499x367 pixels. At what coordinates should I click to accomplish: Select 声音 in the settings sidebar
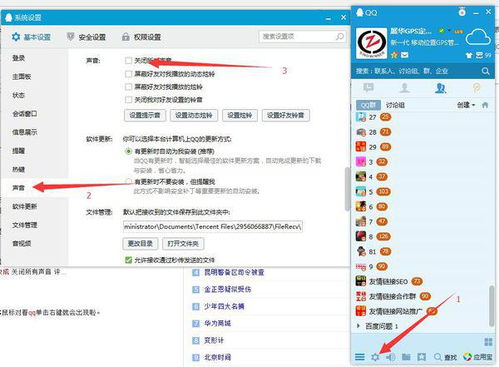tap(19, 188)
